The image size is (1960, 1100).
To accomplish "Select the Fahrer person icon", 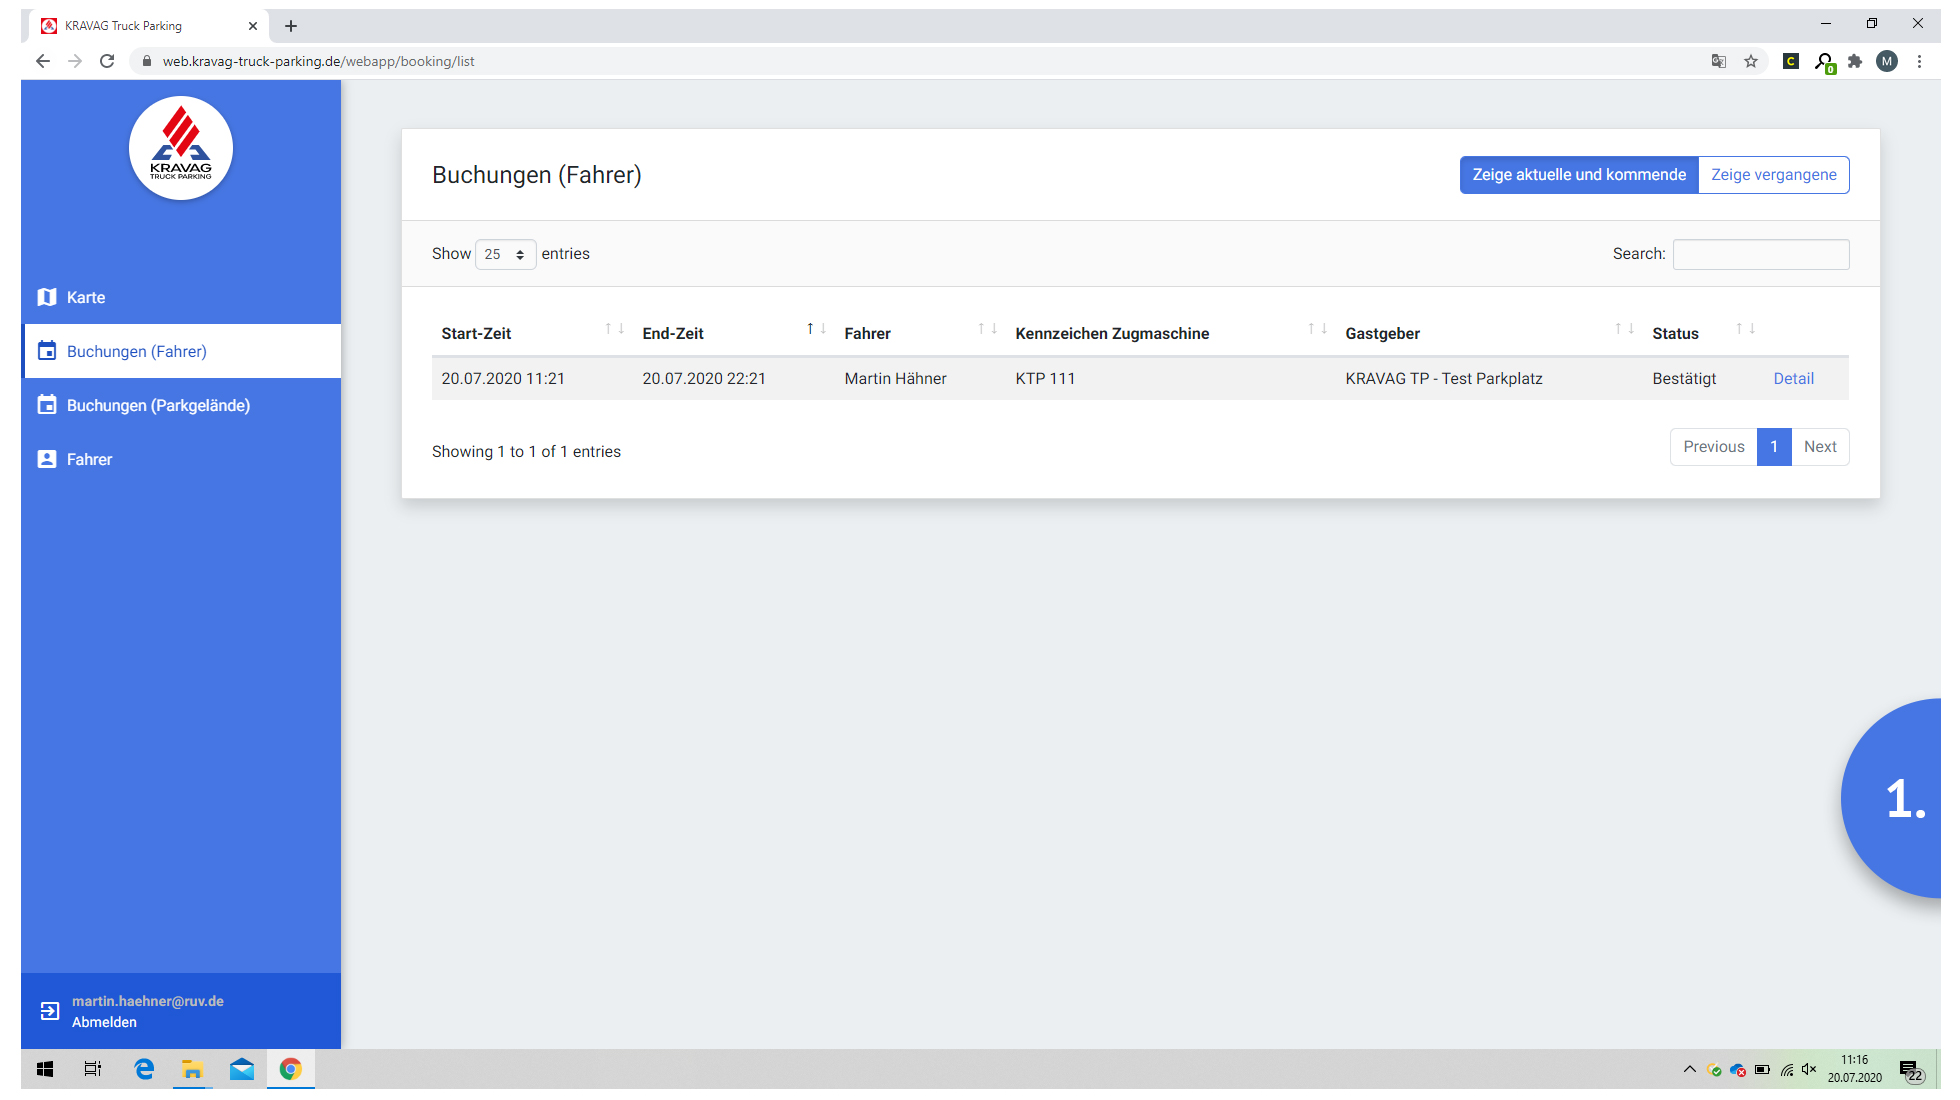I will click(47, 458).
